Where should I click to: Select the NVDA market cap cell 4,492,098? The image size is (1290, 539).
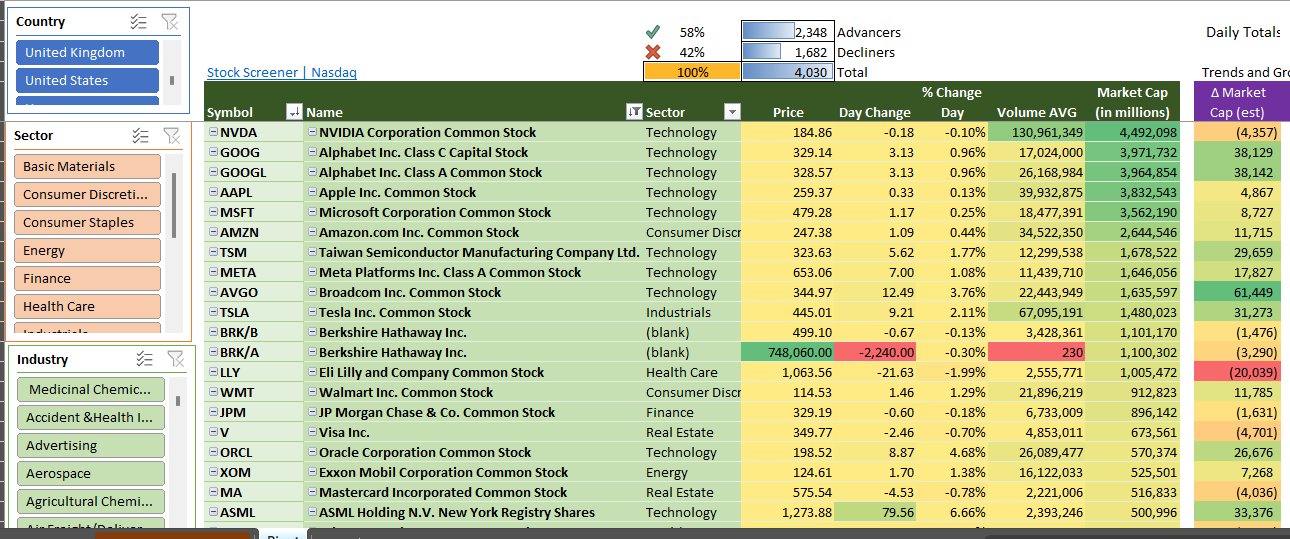(x=1132, y=132)
